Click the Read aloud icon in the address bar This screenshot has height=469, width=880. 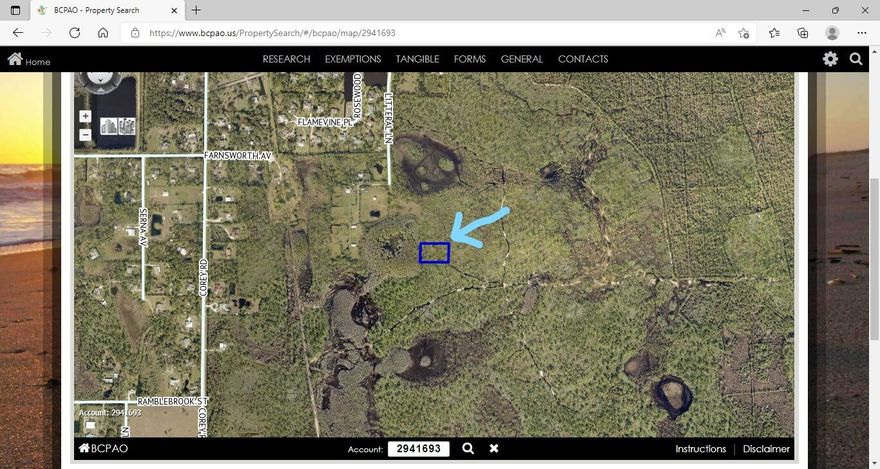[x=720, y=33]
